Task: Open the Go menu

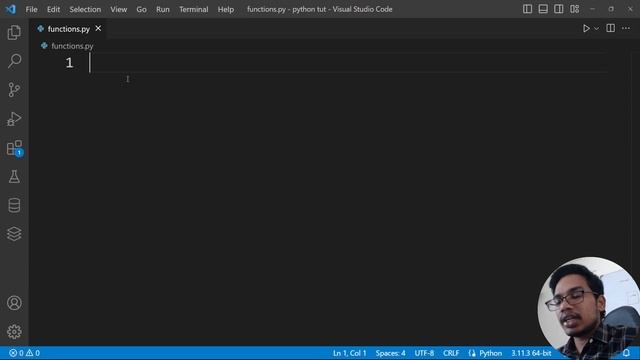Action: point(141,9)
